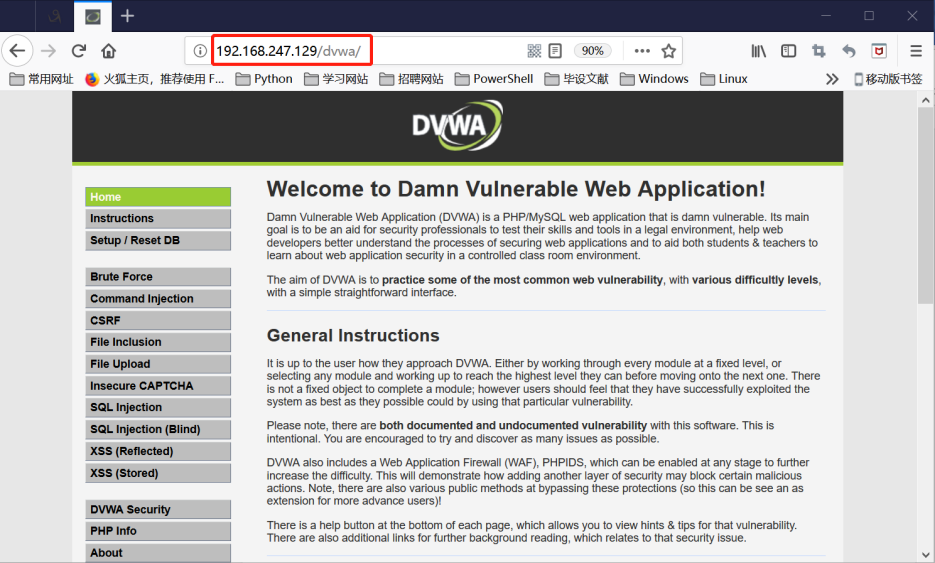
Task: Click the forward navigation arrow
Action: pyautogui.click(x=48, y=51)
